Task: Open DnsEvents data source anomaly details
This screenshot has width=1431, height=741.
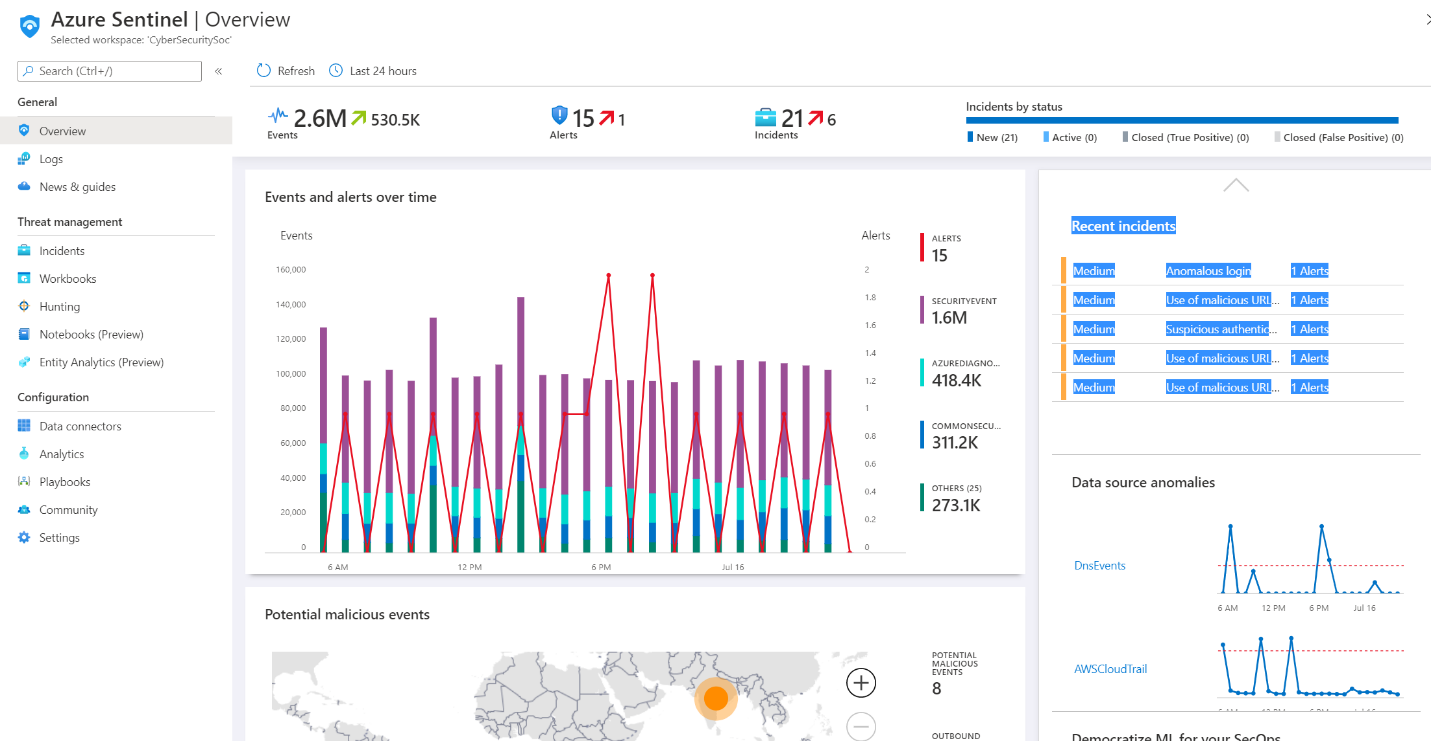Action: (1099, 565)
